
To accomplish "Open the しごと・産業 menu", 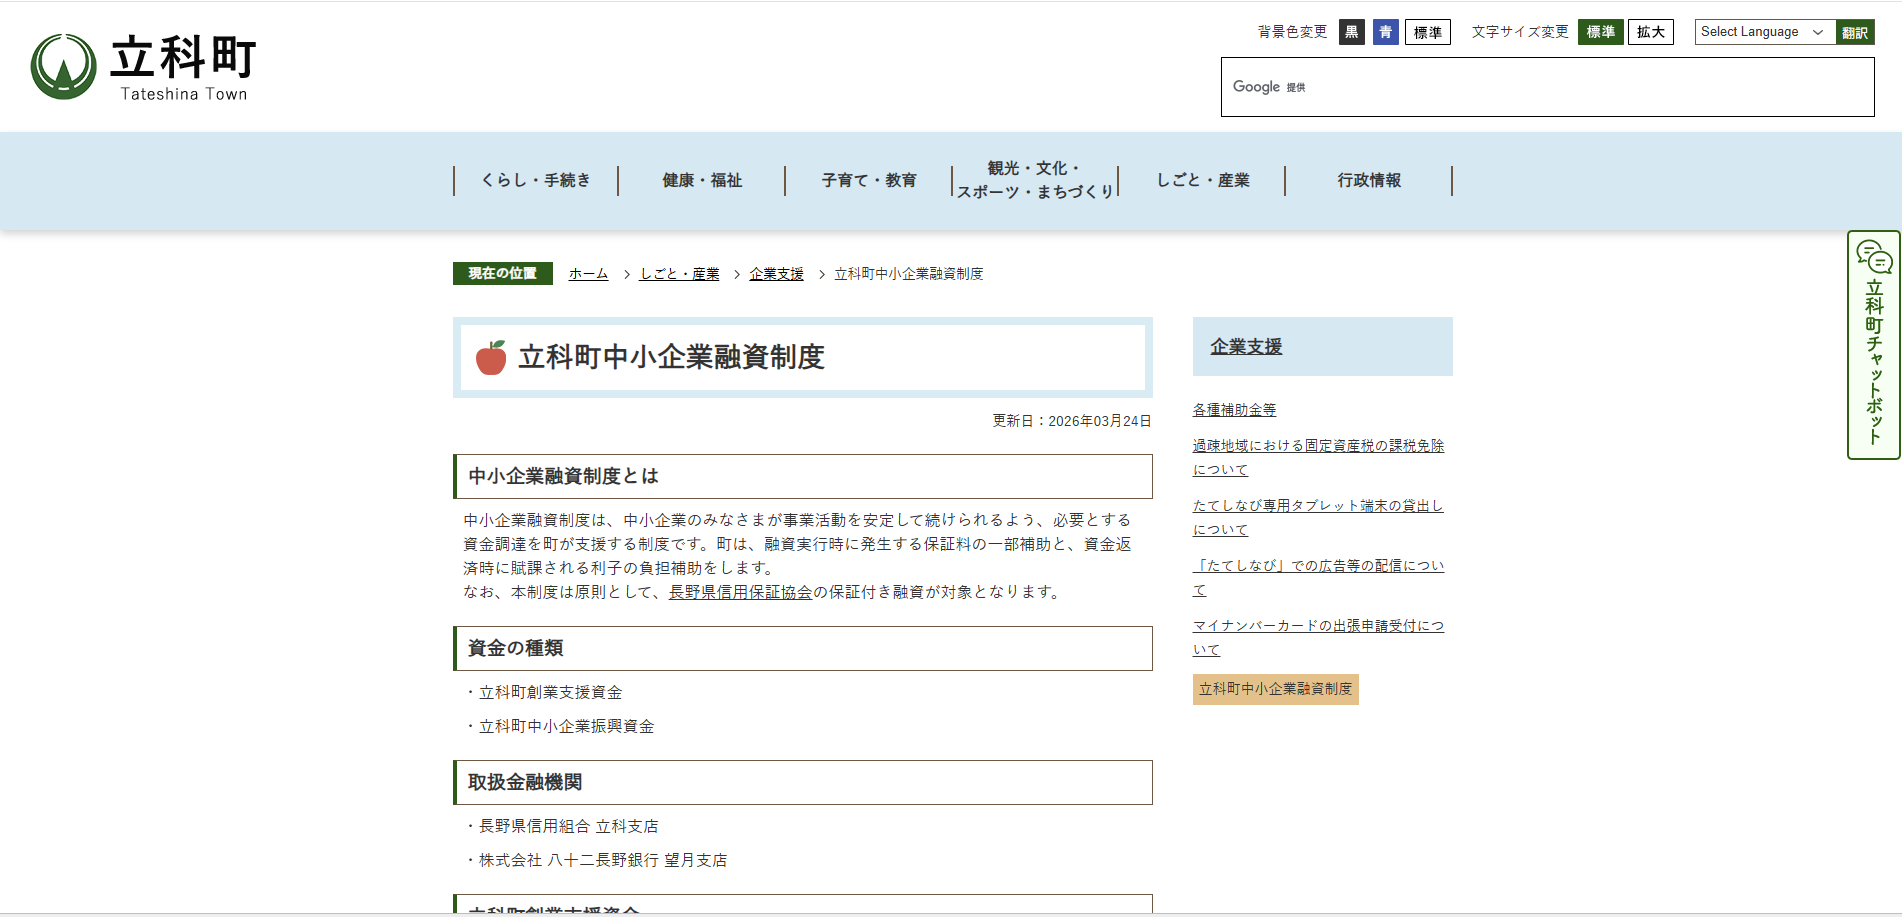I will click(x=1203, y=180).
